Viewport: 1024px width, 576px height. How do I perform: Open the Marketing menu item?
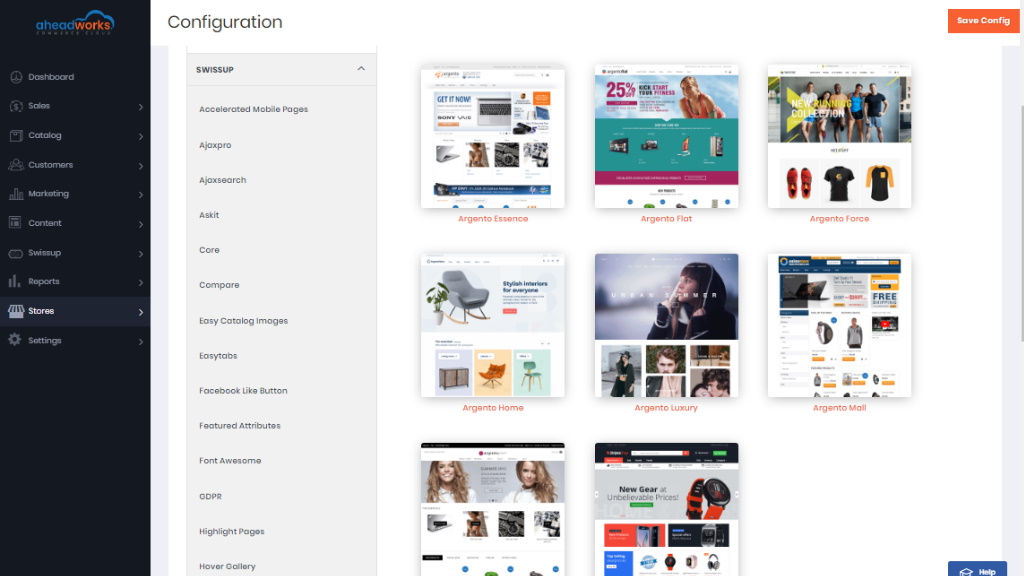48,193
